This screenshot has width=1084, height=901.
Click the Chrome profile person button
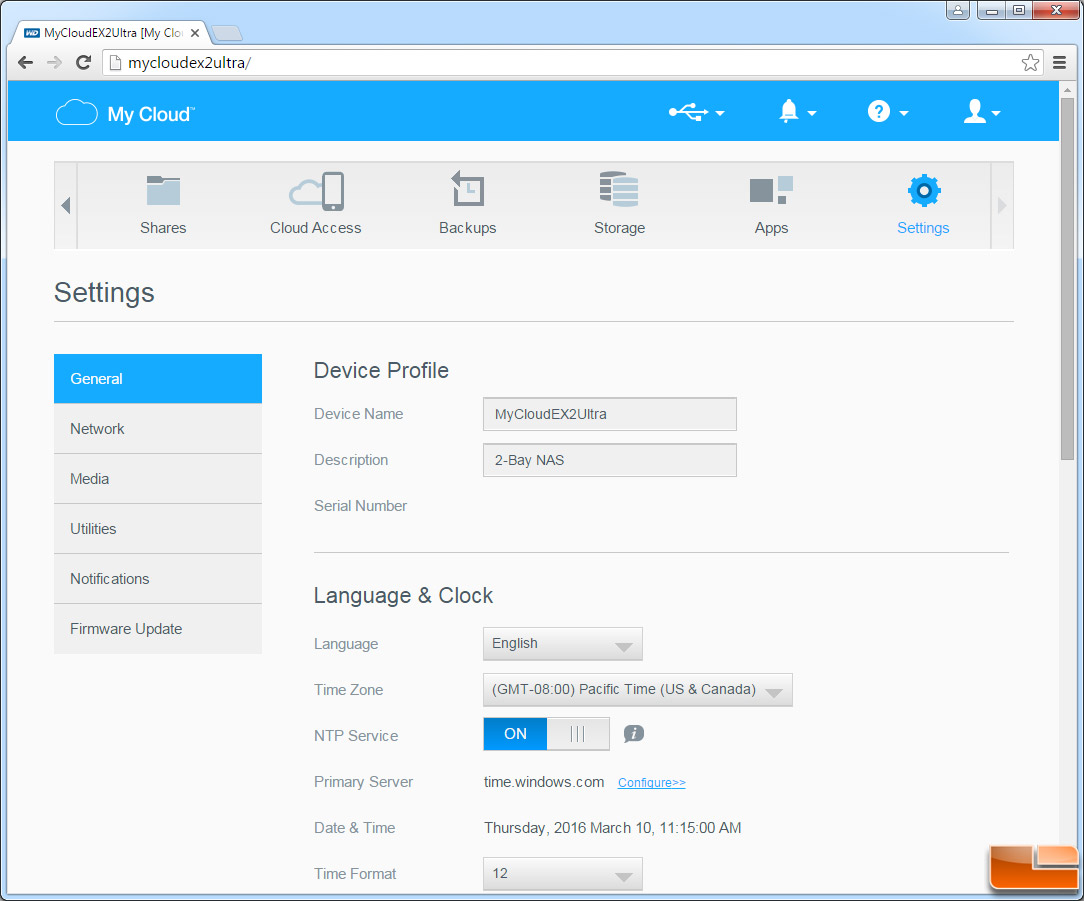coord(958,10)
